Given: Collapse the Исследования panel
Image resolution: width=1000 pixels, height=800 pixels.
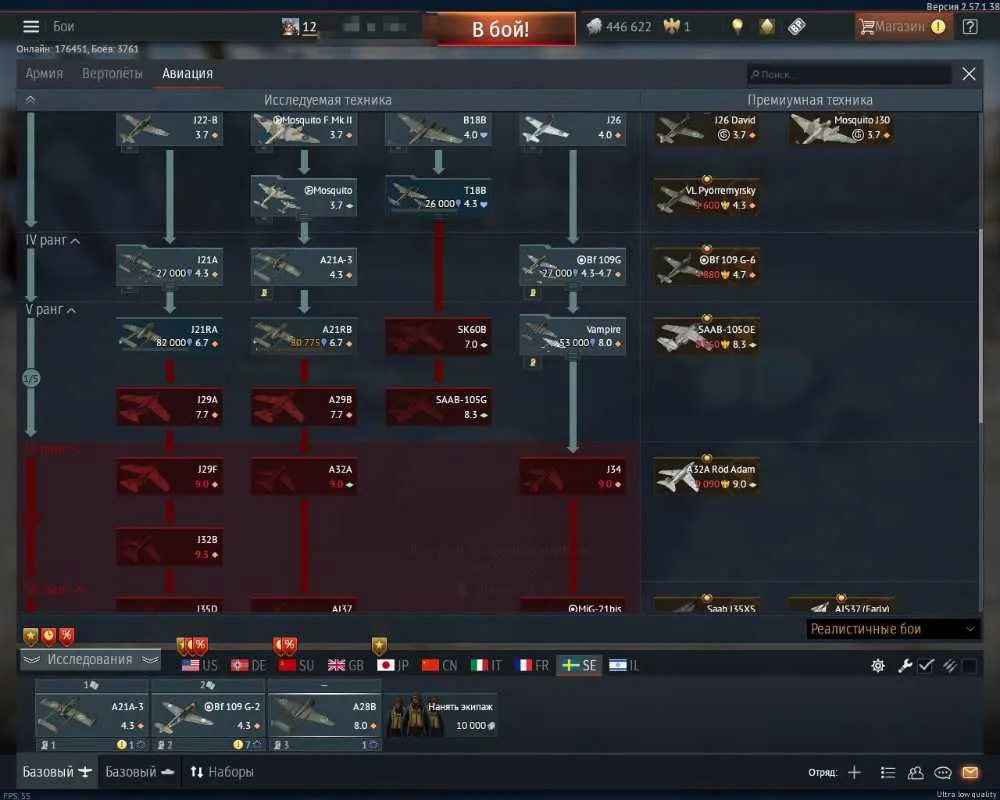Looking at the screenshot, I should click(x=90, y=660).
